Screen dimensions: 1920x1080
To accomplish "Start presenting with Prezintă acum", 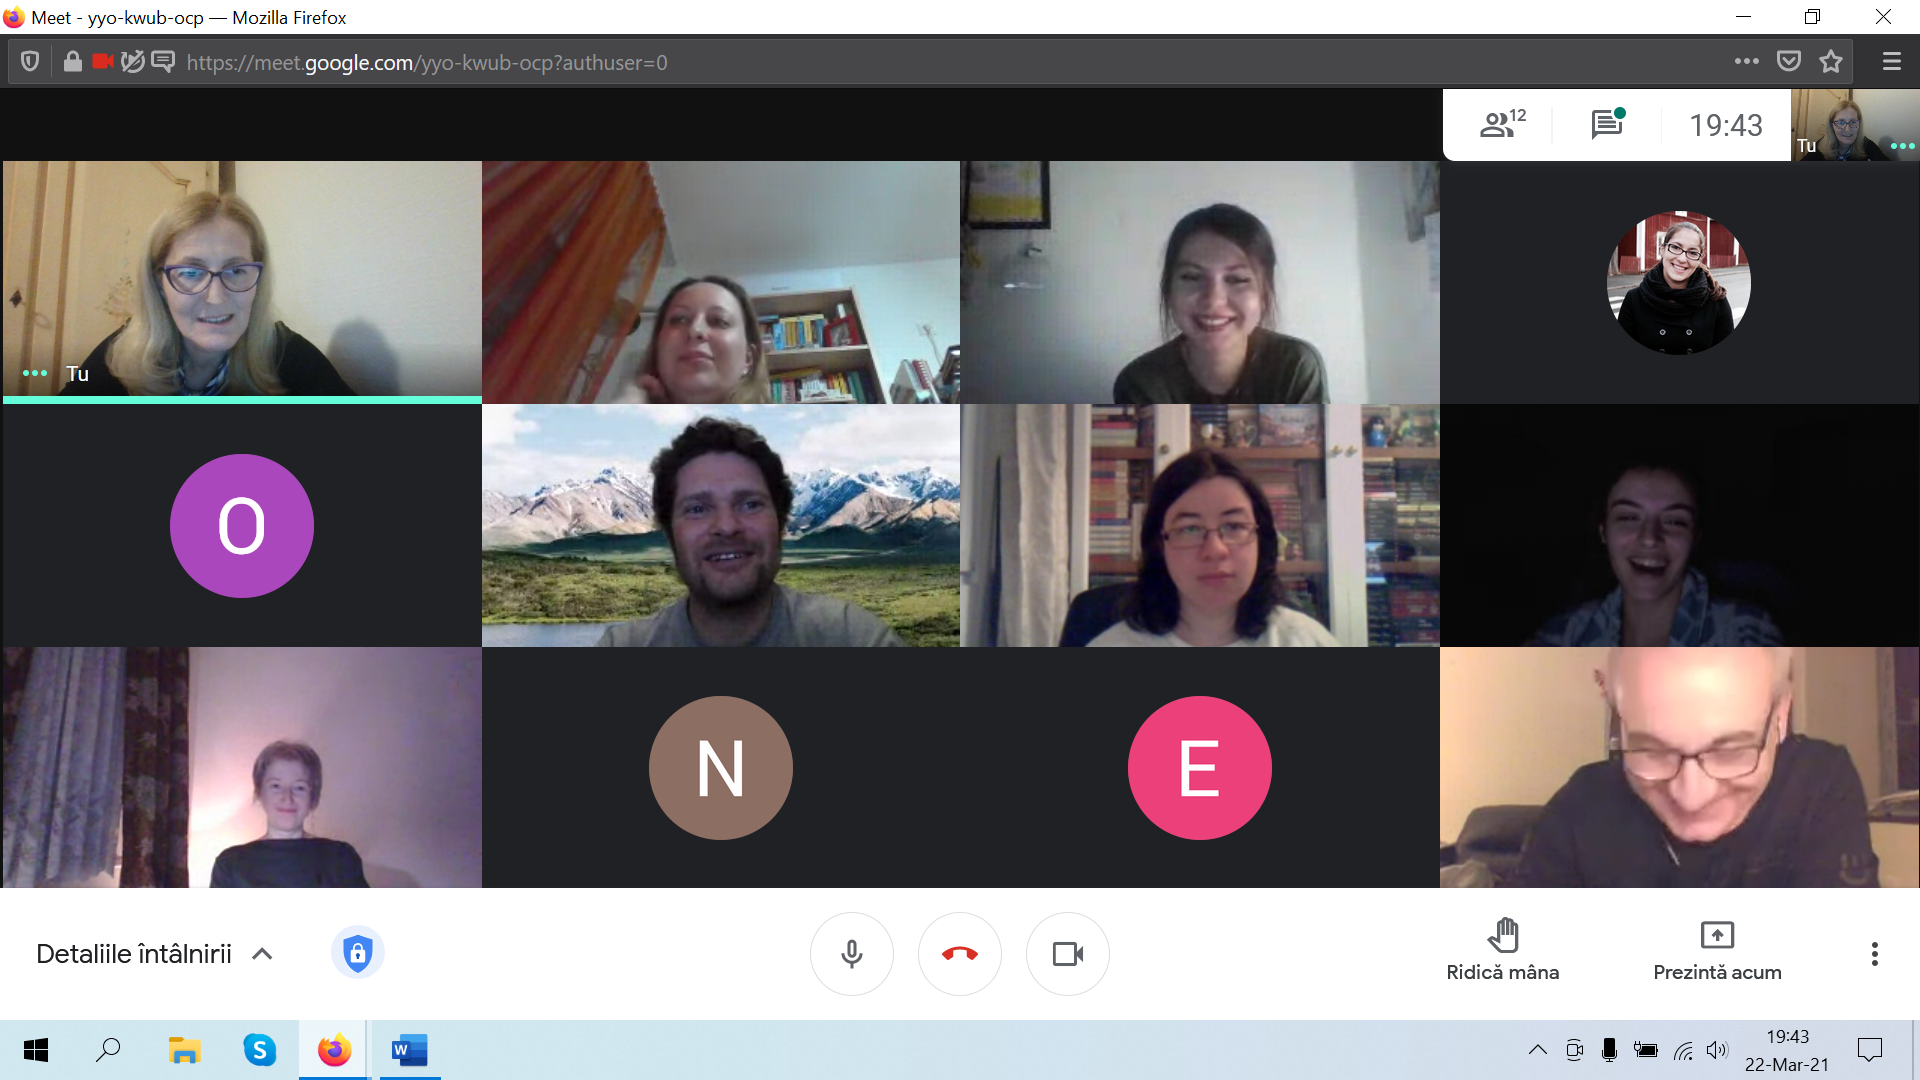I will pos(1717,951).
